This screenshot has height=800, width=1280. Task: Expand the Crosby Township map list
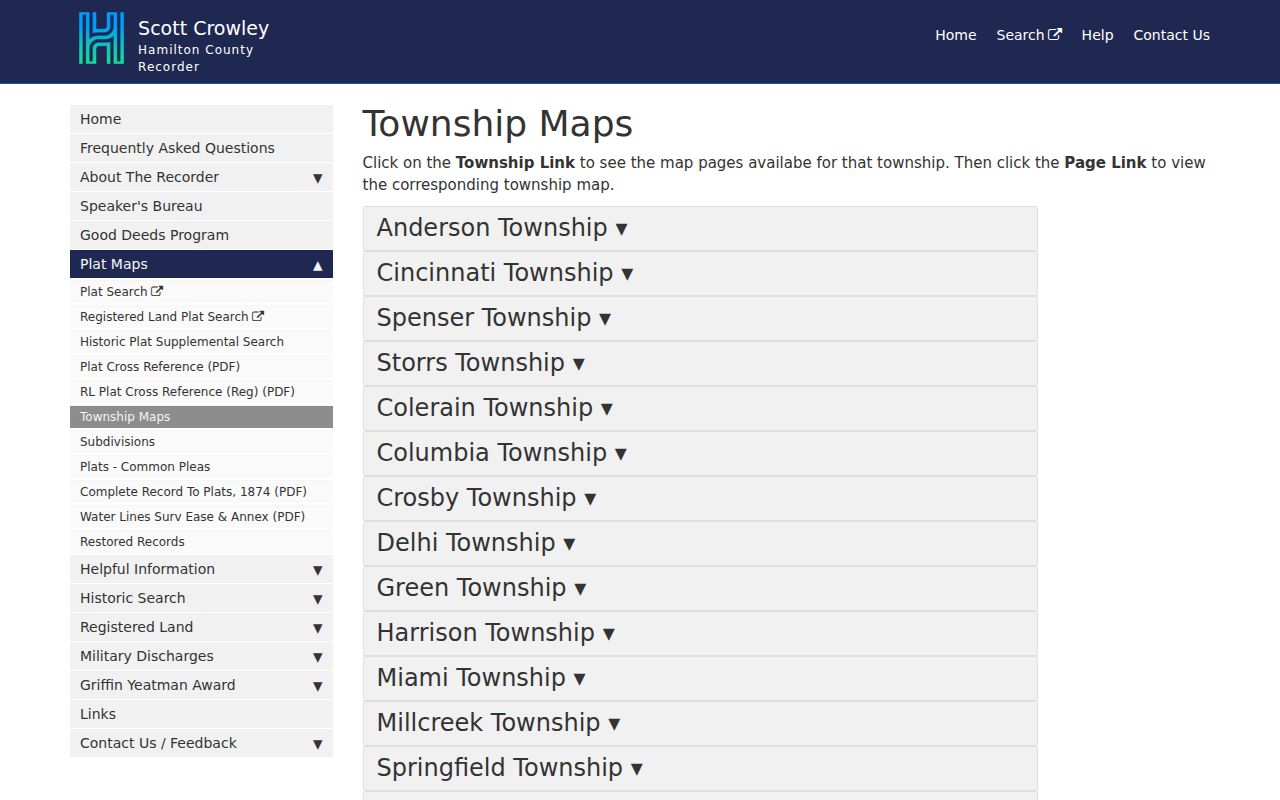click(x=700, y=498)
